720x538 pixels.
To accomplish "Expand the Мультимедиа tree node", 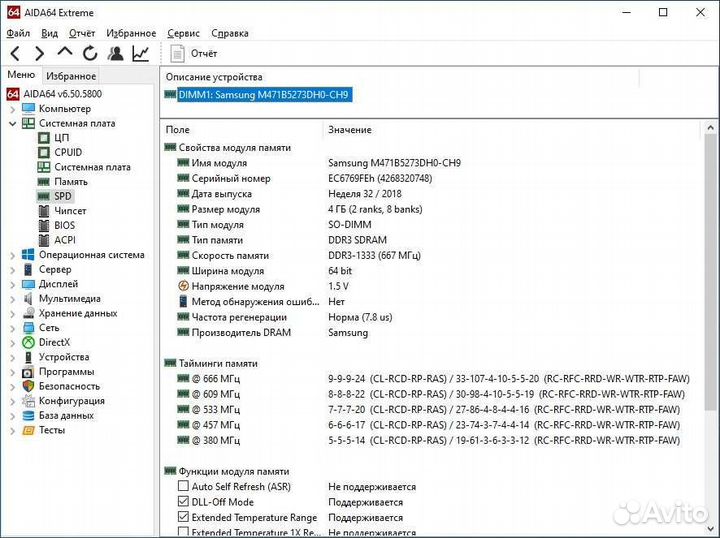I will [12, 299].
